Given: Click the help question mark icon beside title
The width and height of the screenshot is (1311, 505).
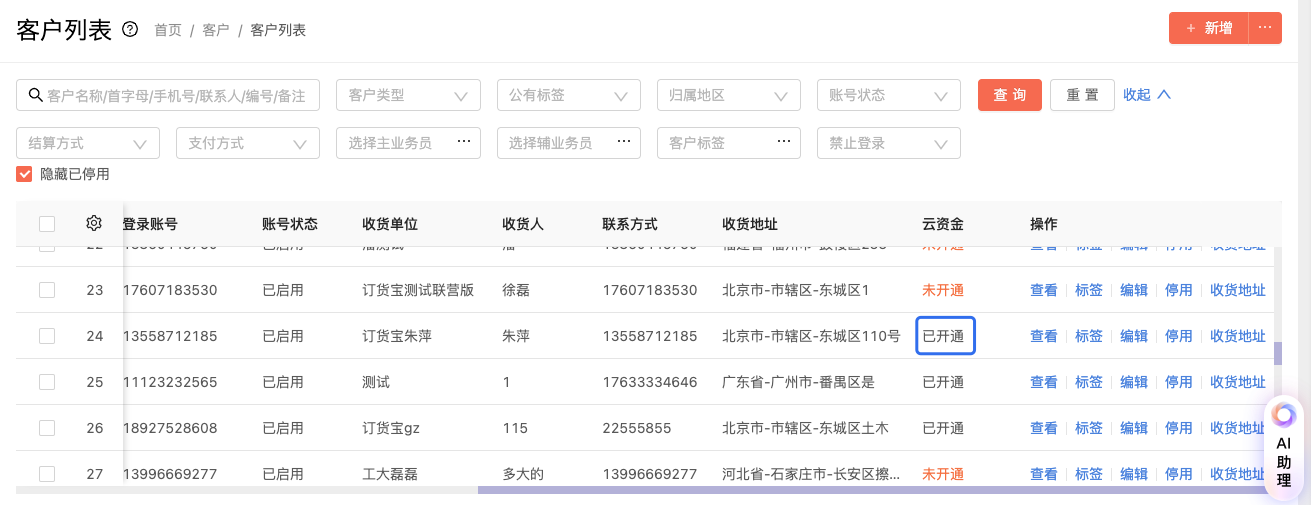Looking at the screenshot, I should 130,30.
